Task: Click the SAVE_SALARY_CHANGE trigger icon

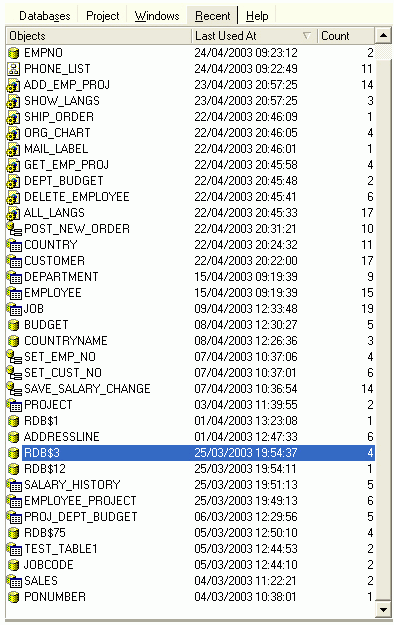Action: click(x=14, y=389)
